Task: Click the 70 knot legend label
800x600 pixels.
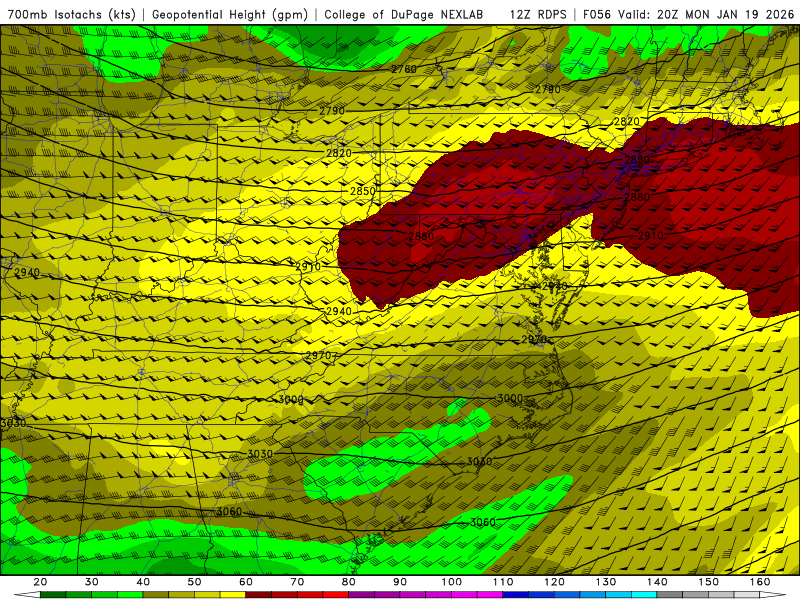Action: [x=297, y=582]
